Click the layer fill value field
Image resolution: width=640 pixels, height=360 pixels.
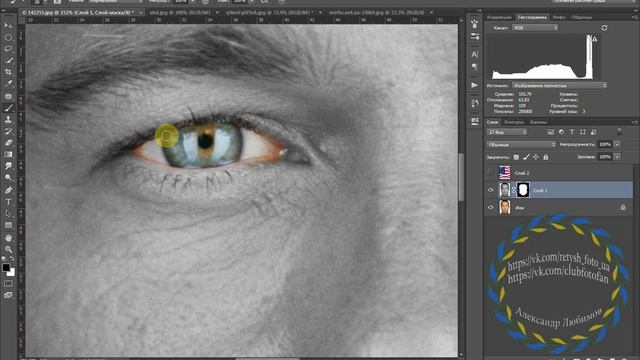(604, 157)
